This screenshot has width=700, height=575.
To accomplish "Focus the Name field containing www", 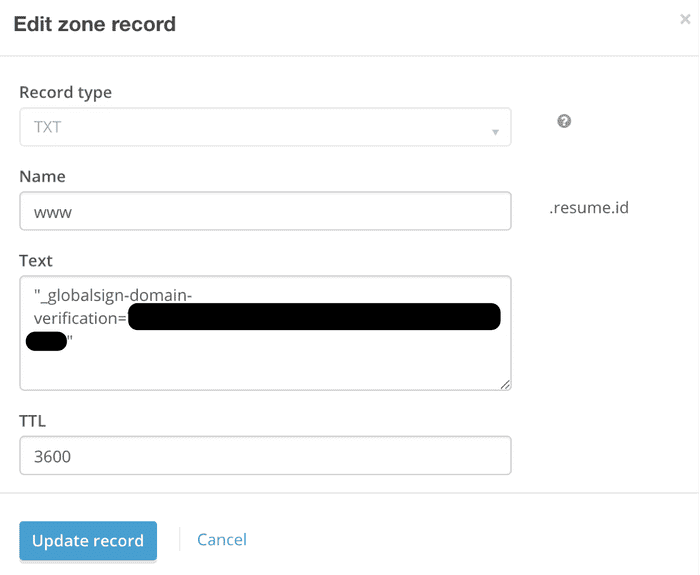I will [265, 212].
